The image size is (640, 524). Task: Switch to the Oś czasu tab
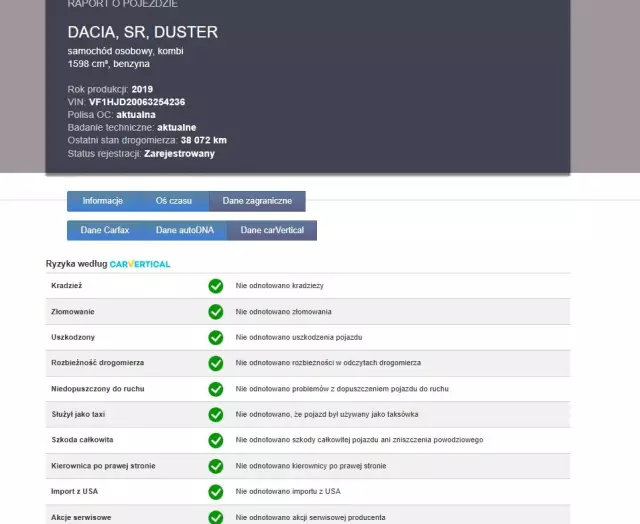(x=173, y=201)
